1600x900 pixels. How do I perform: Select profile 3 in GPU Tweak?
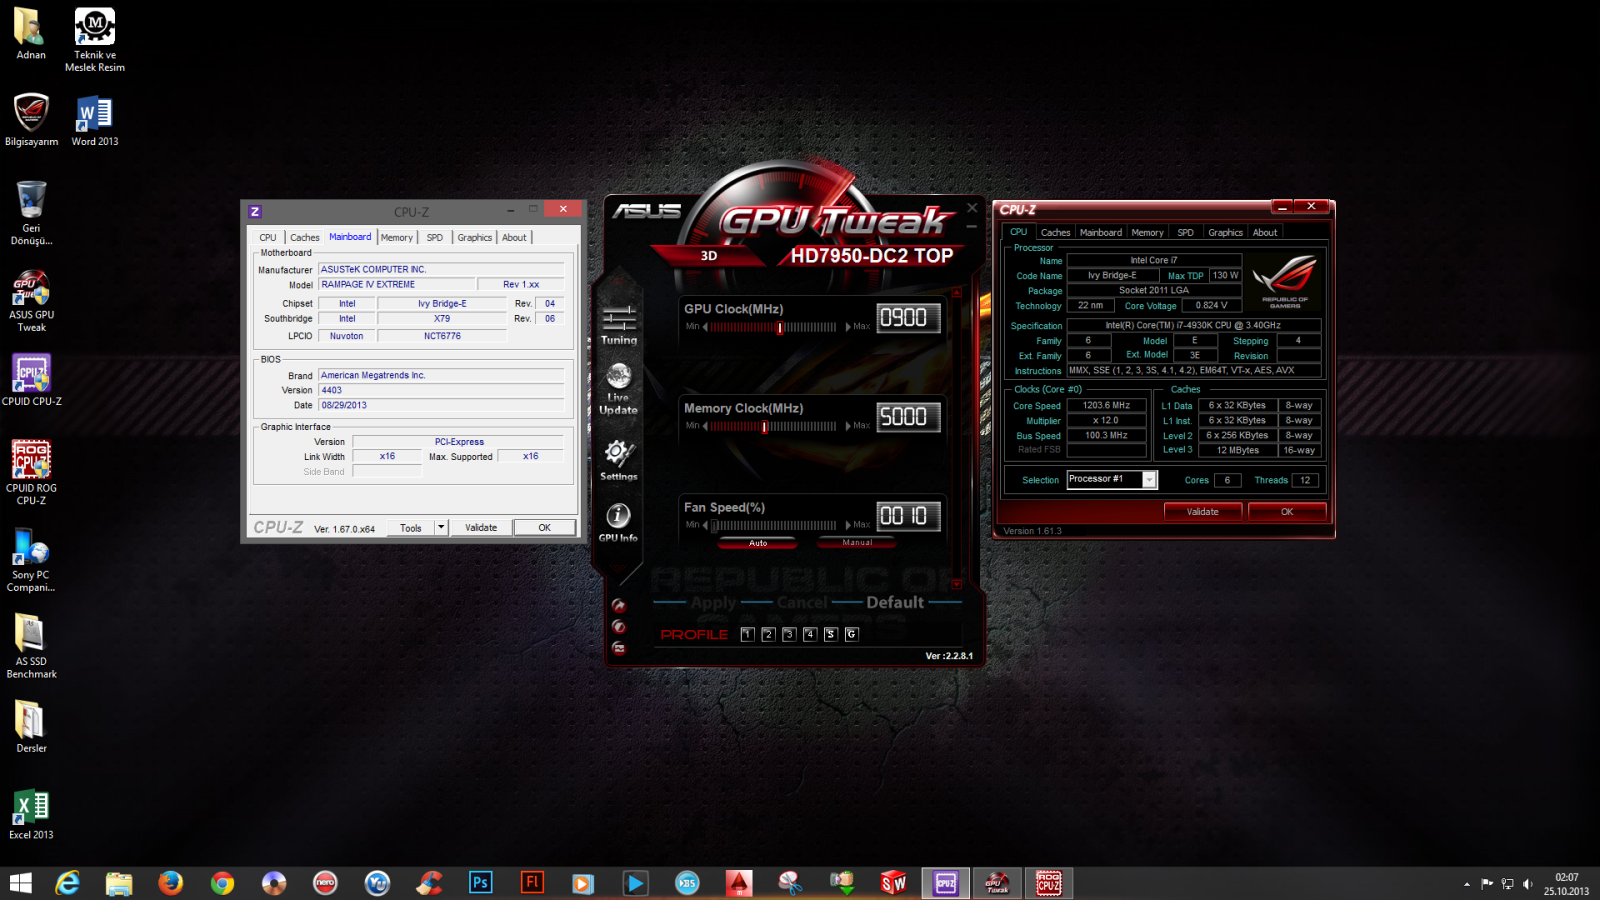(x=789, y=634)
